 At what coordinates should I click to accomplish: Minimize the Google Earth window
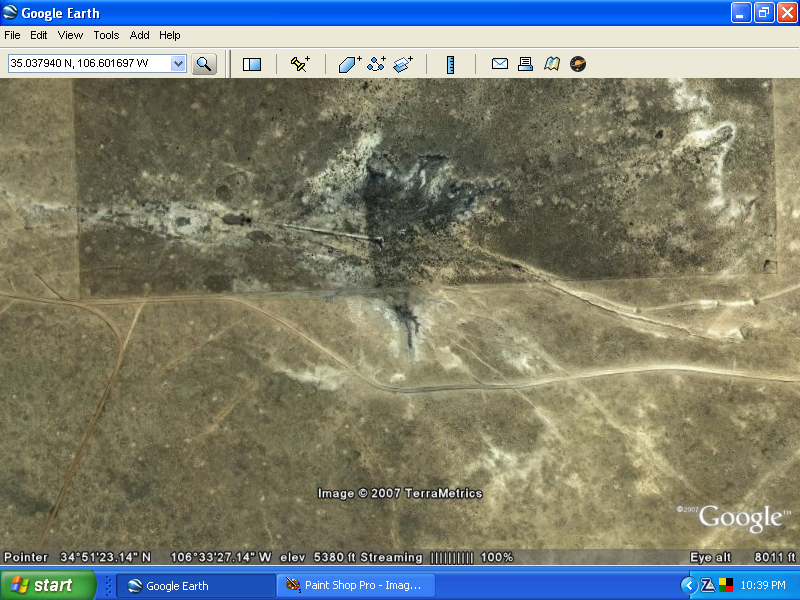(x=741, y=13)
